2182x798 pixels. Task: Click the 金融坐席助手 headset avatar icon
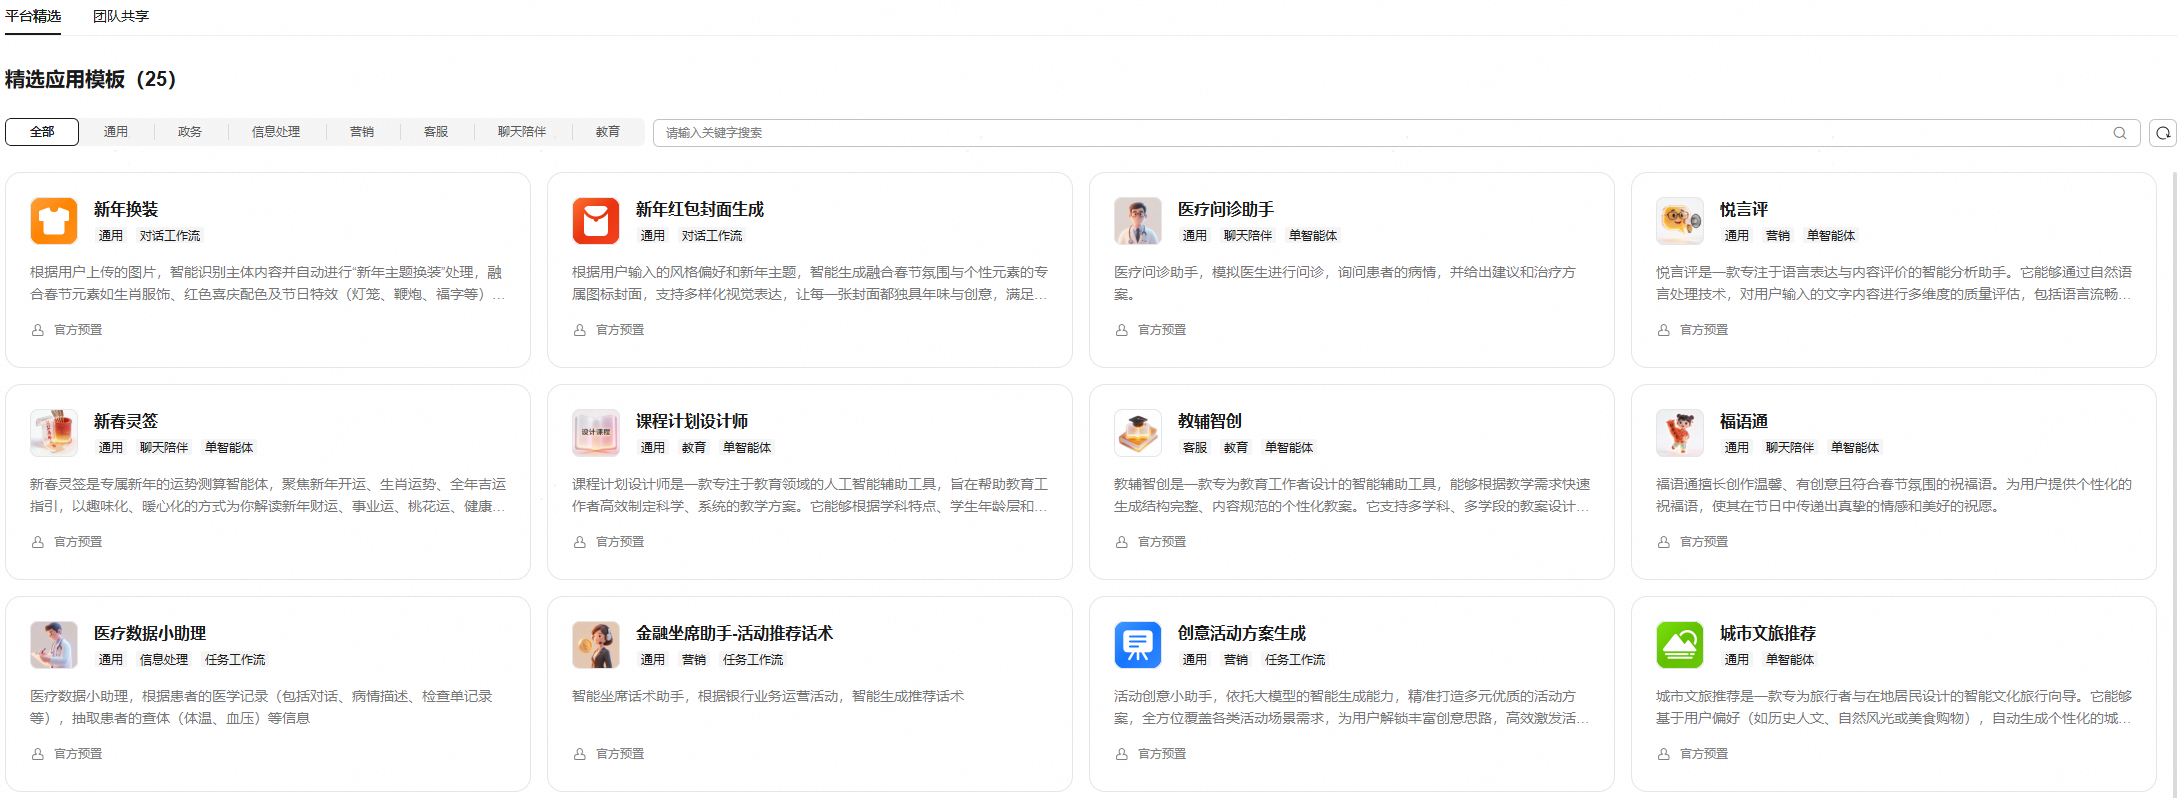[x=596, y=645]
